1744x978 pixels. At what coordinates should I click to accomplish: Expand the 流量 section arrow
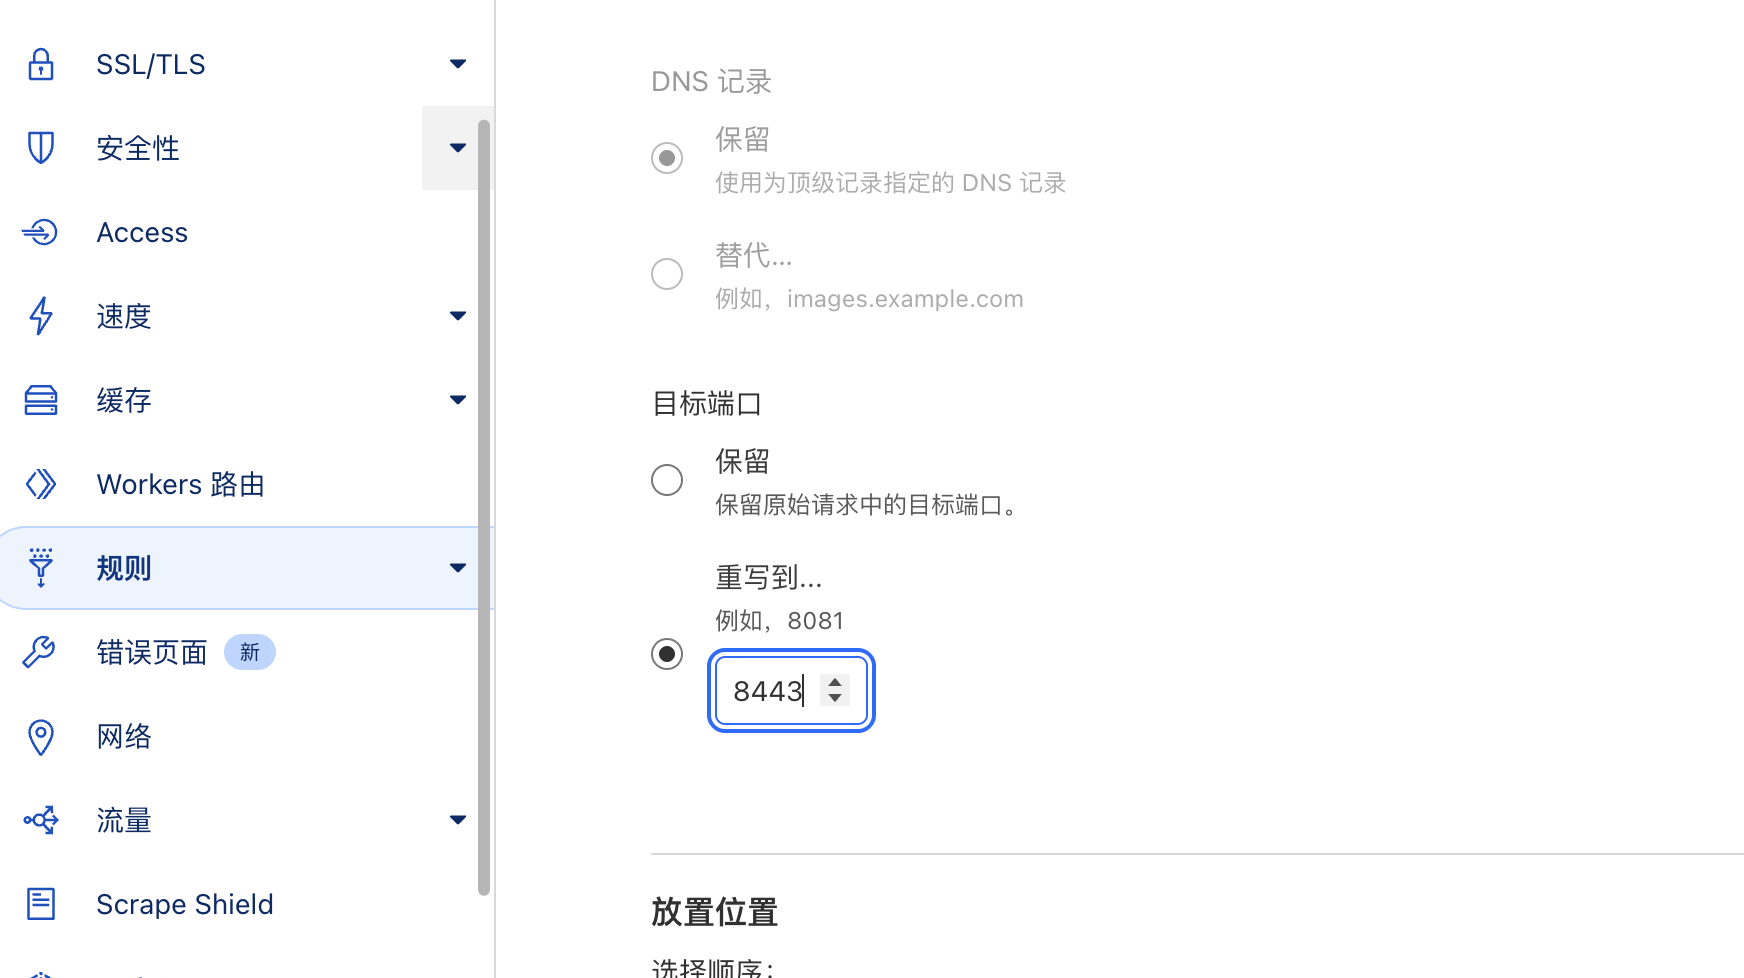(x=458, y=820)
